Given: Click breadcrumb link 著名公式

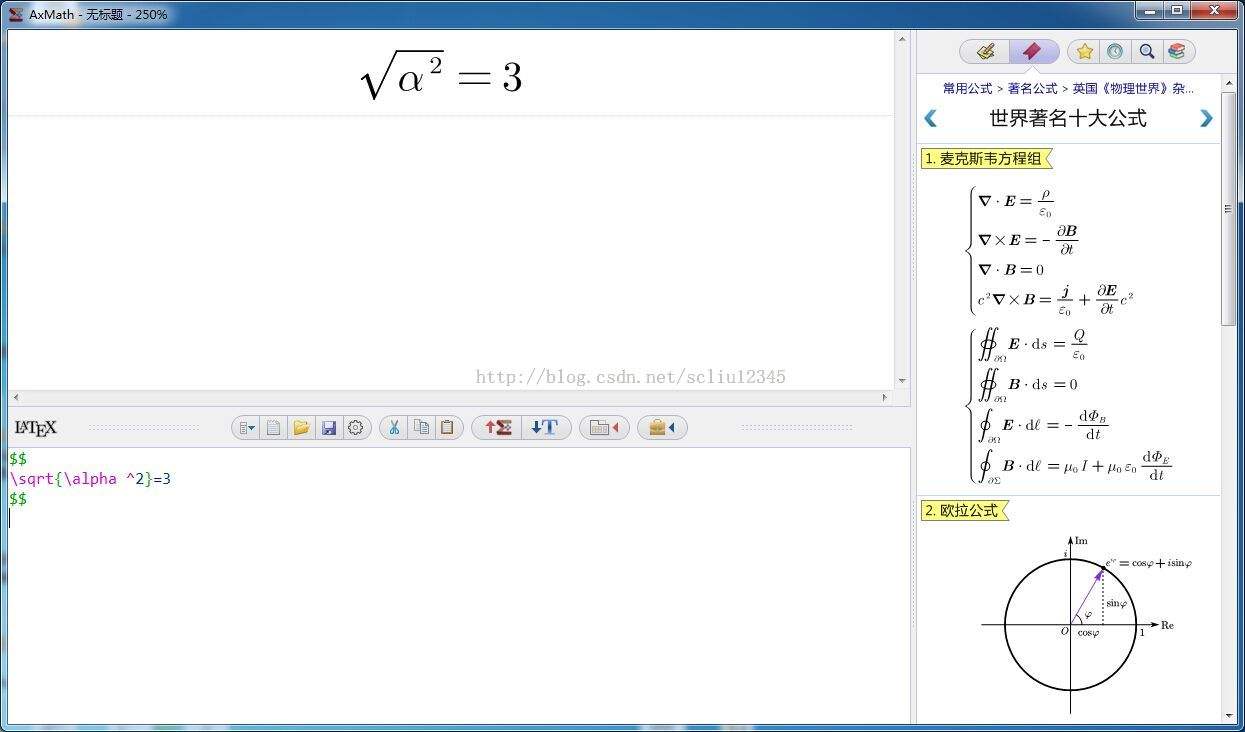Looking at the screenshot, I should [x=1032, y=89].
